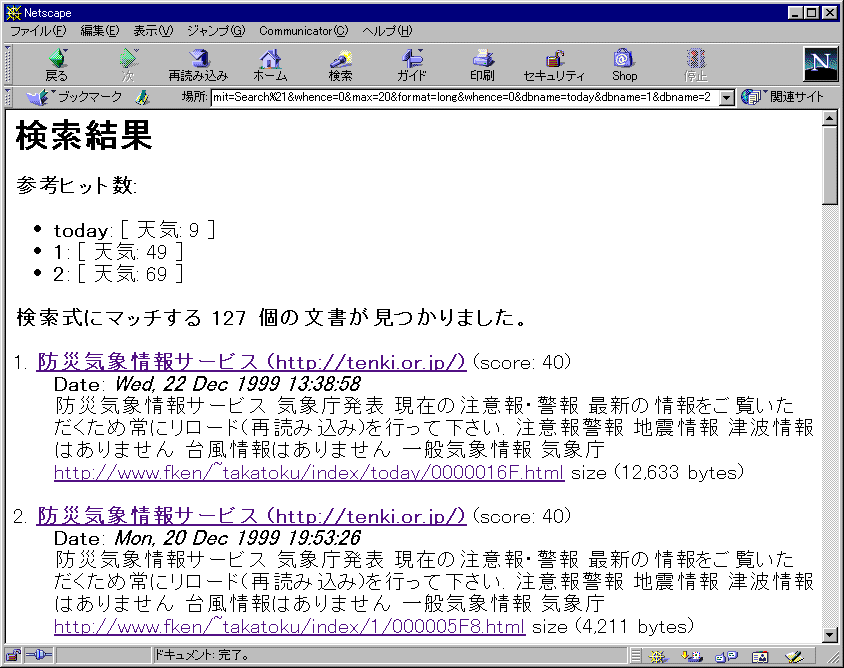Open Mailbox from component bar
This screenshot has width=844, height=668.
tap(692, 656)
